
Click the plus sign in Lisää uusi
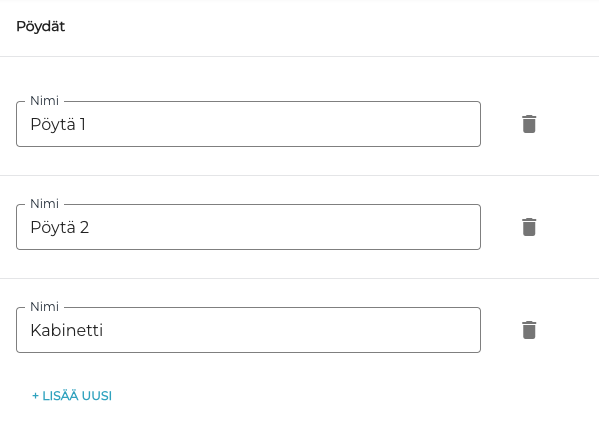36,396
